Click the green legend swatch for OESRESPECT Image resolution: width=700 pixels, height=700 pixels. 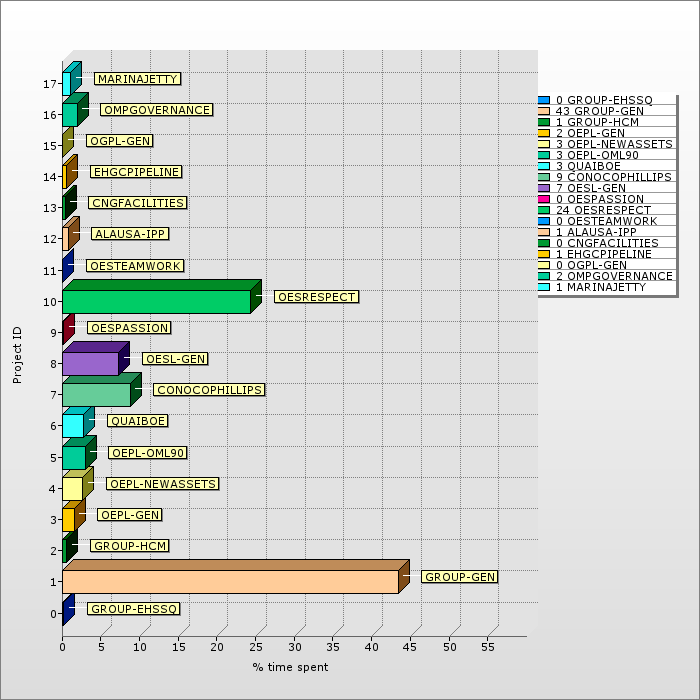(x=544, y=210)
